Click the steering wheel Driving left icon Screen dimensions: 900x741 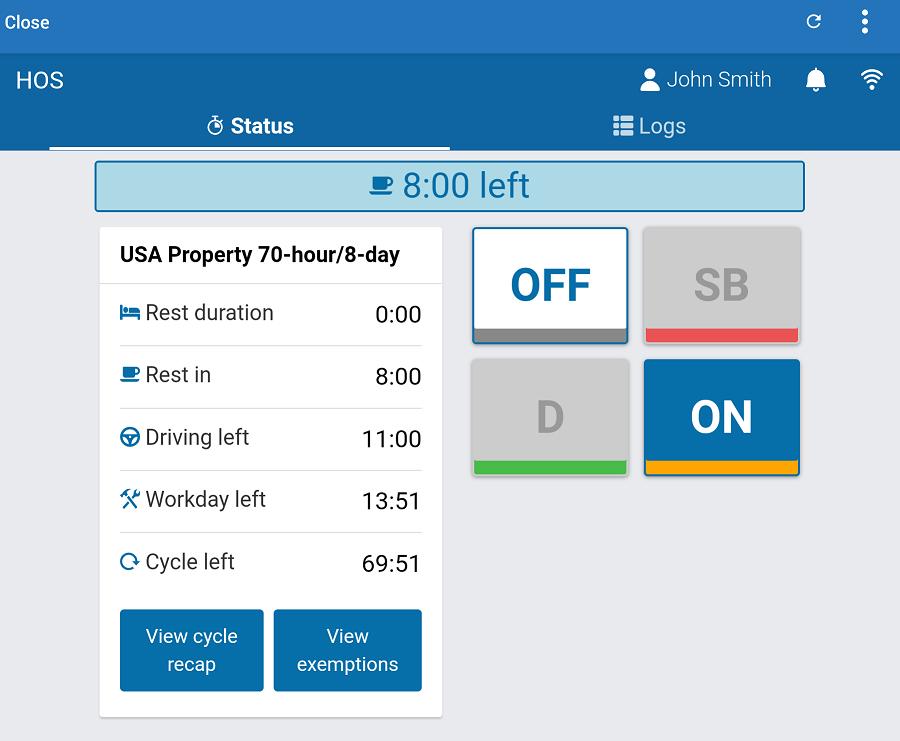click(x=130, y=437)
